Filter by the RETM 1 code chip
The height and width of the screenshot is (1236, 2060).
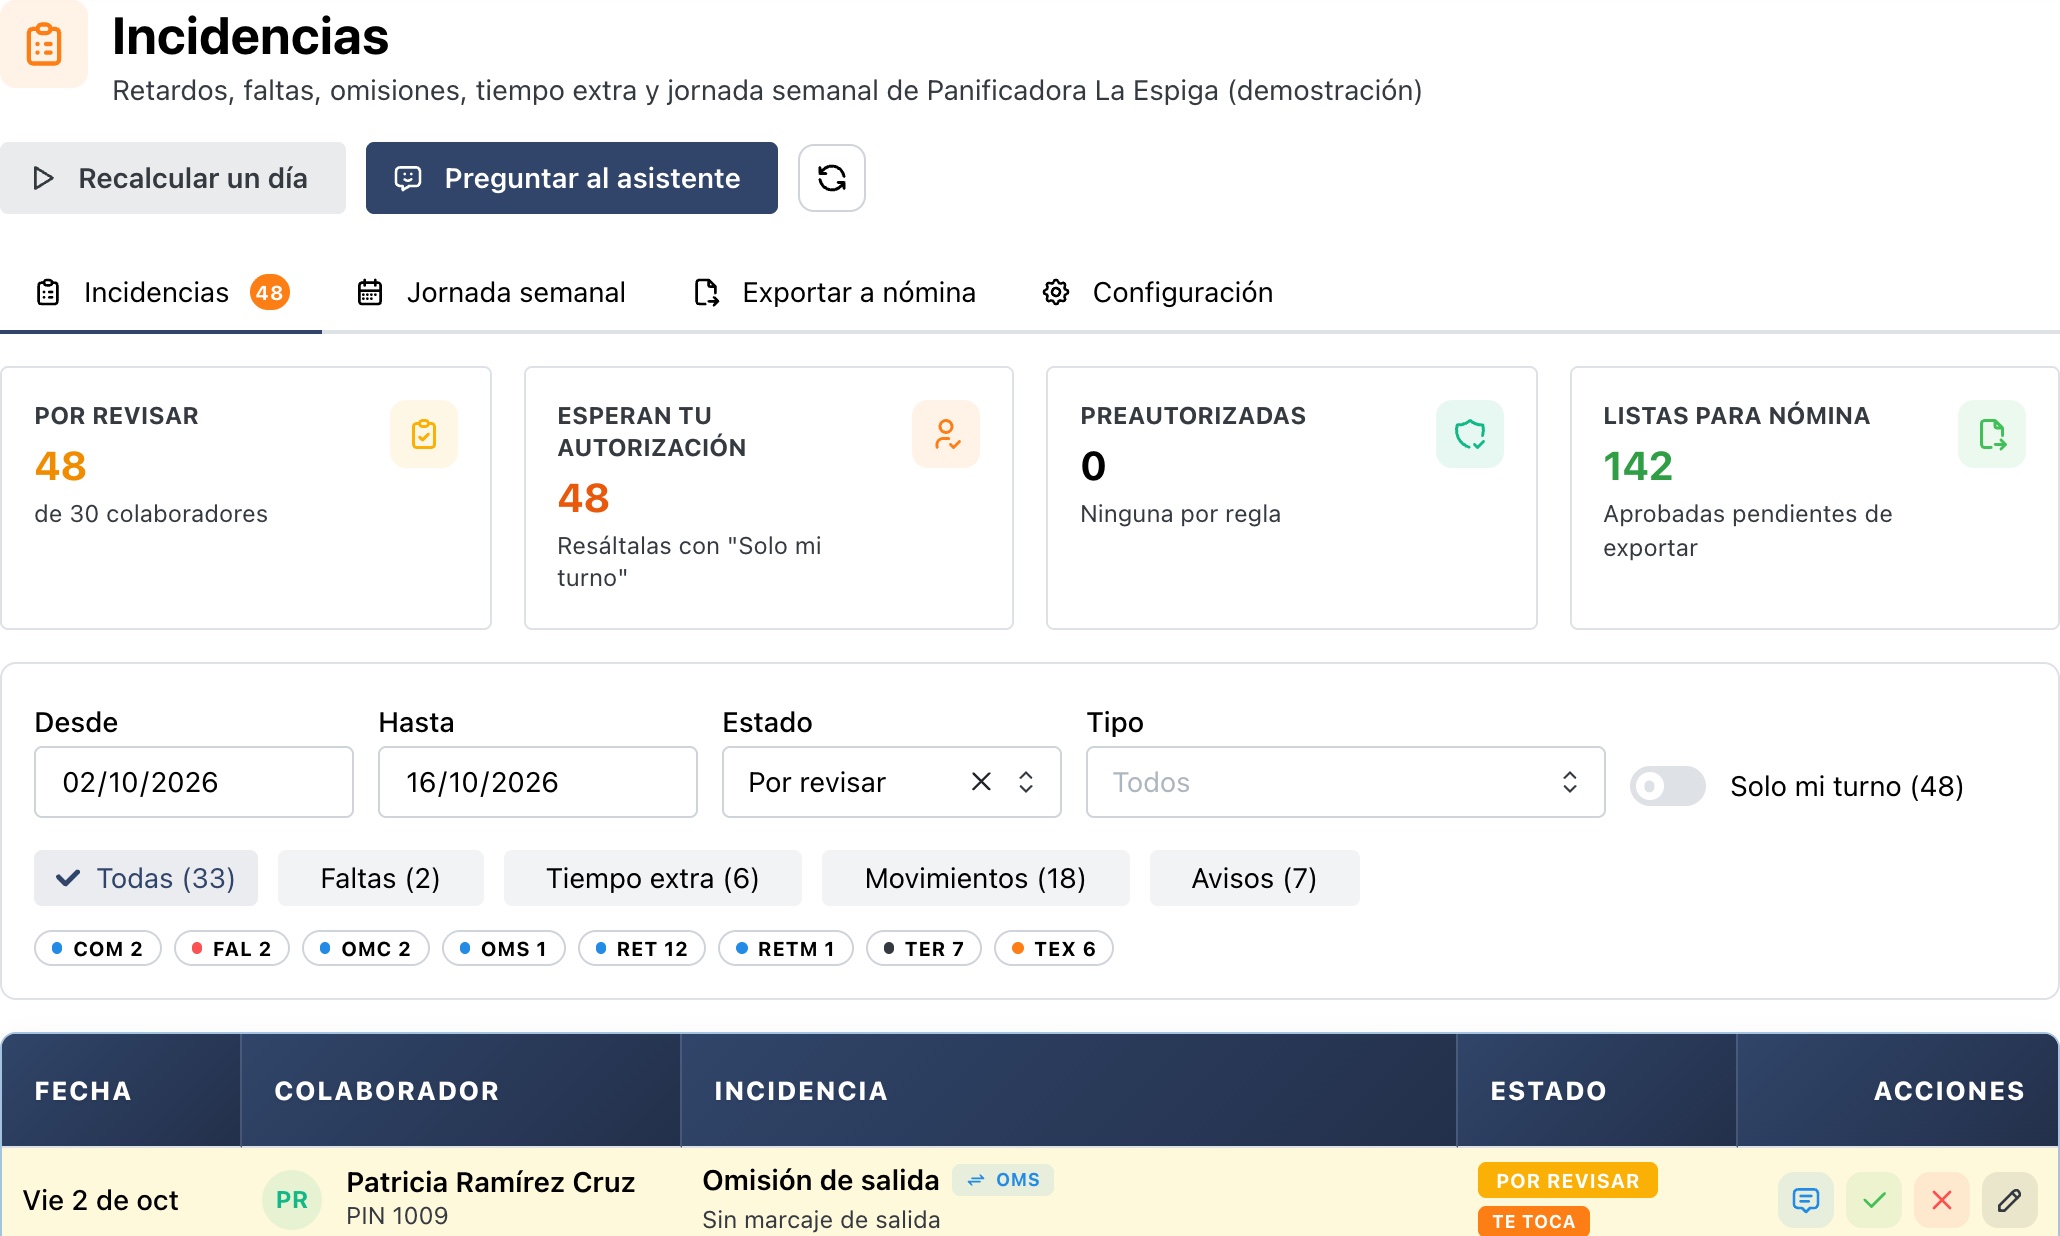[786, 948]
